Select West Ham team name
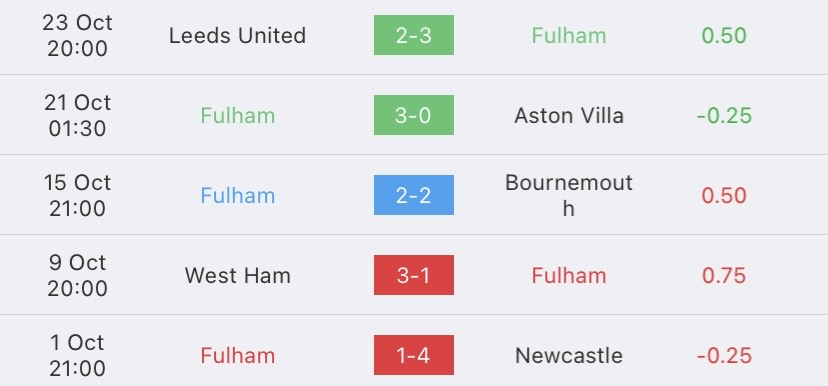Image resolution: width=828 pixels, height=386 pixels. (237, 275)
